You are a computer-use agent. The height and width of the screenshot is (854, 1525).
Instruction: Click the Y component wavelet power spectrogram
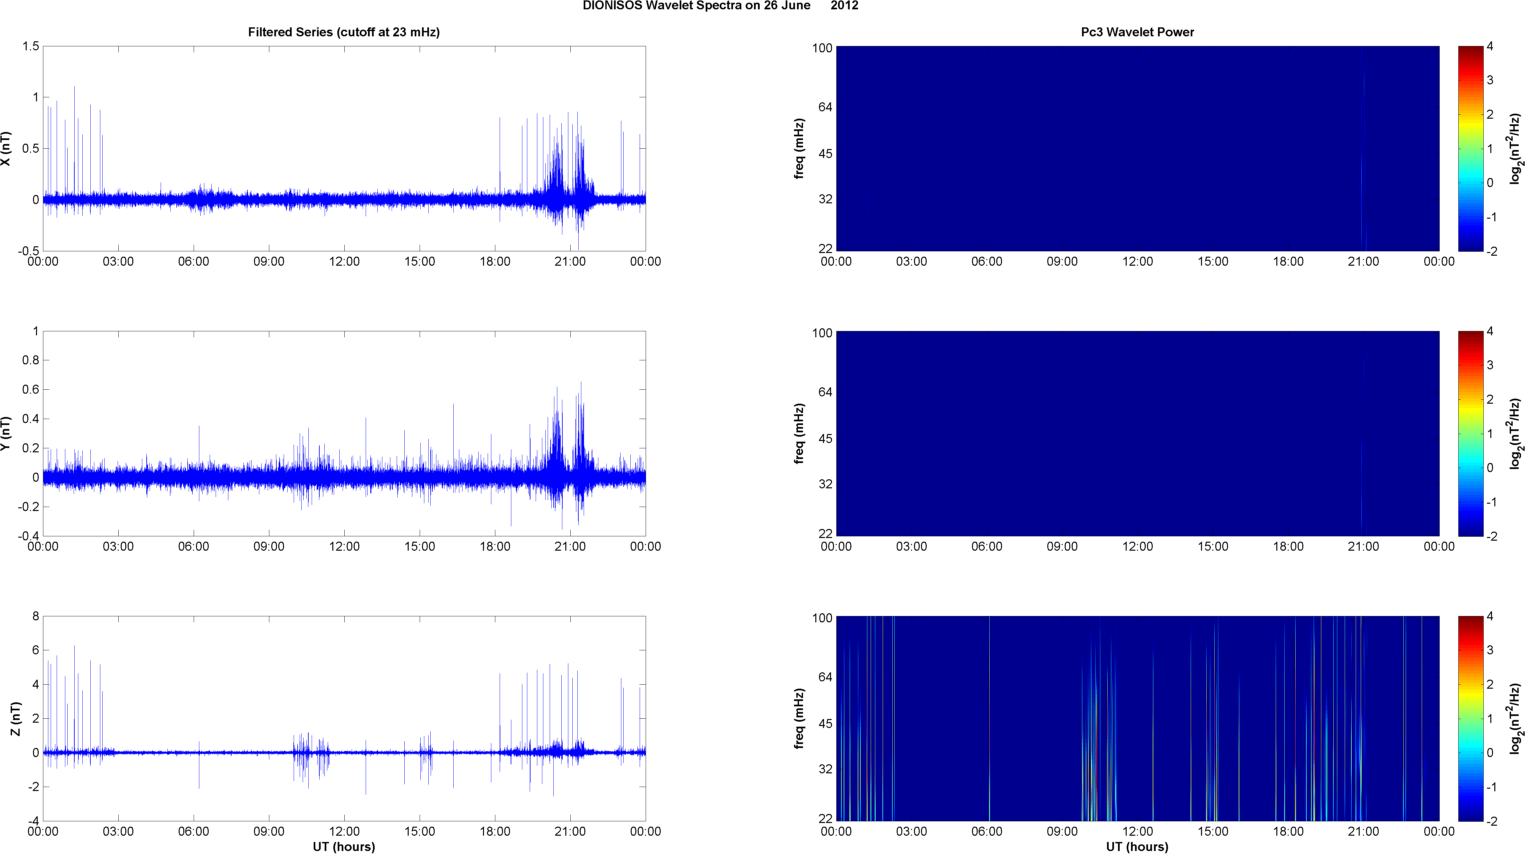pyautogui.click(x=1137, y=433)
